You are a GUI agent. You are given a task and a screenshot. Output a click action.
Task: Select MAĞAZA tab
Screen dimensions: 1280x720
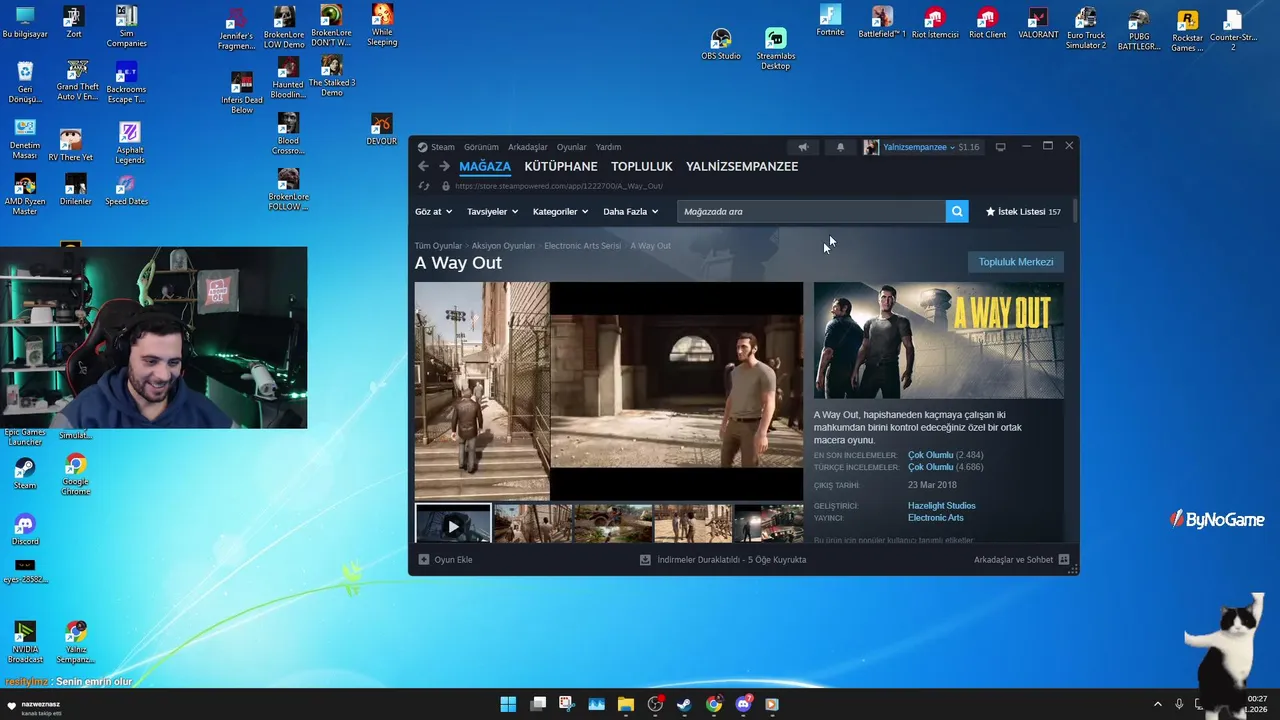[485, 167]
